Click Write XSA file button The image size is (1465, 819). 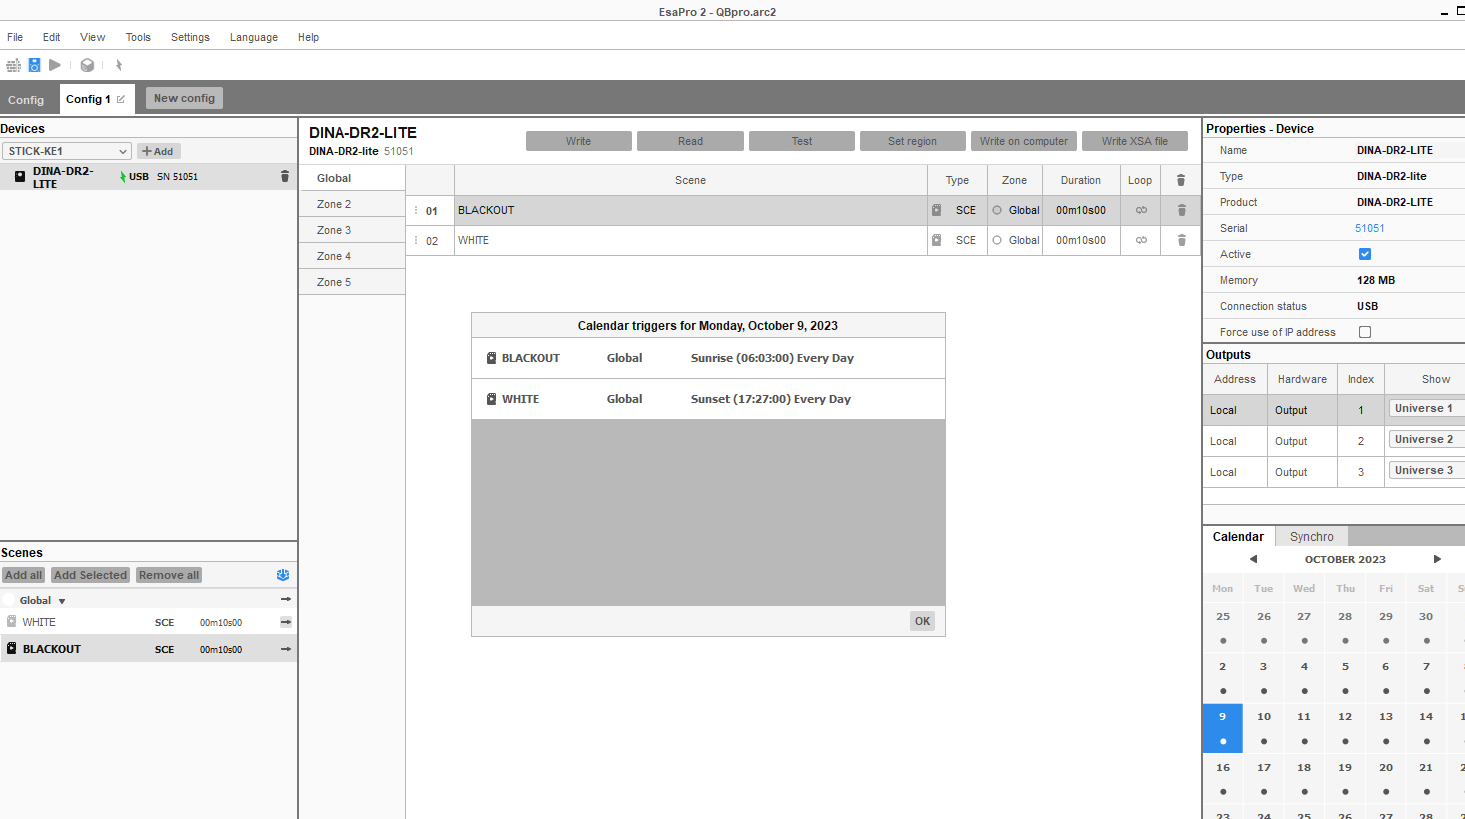click(1135, 141)
